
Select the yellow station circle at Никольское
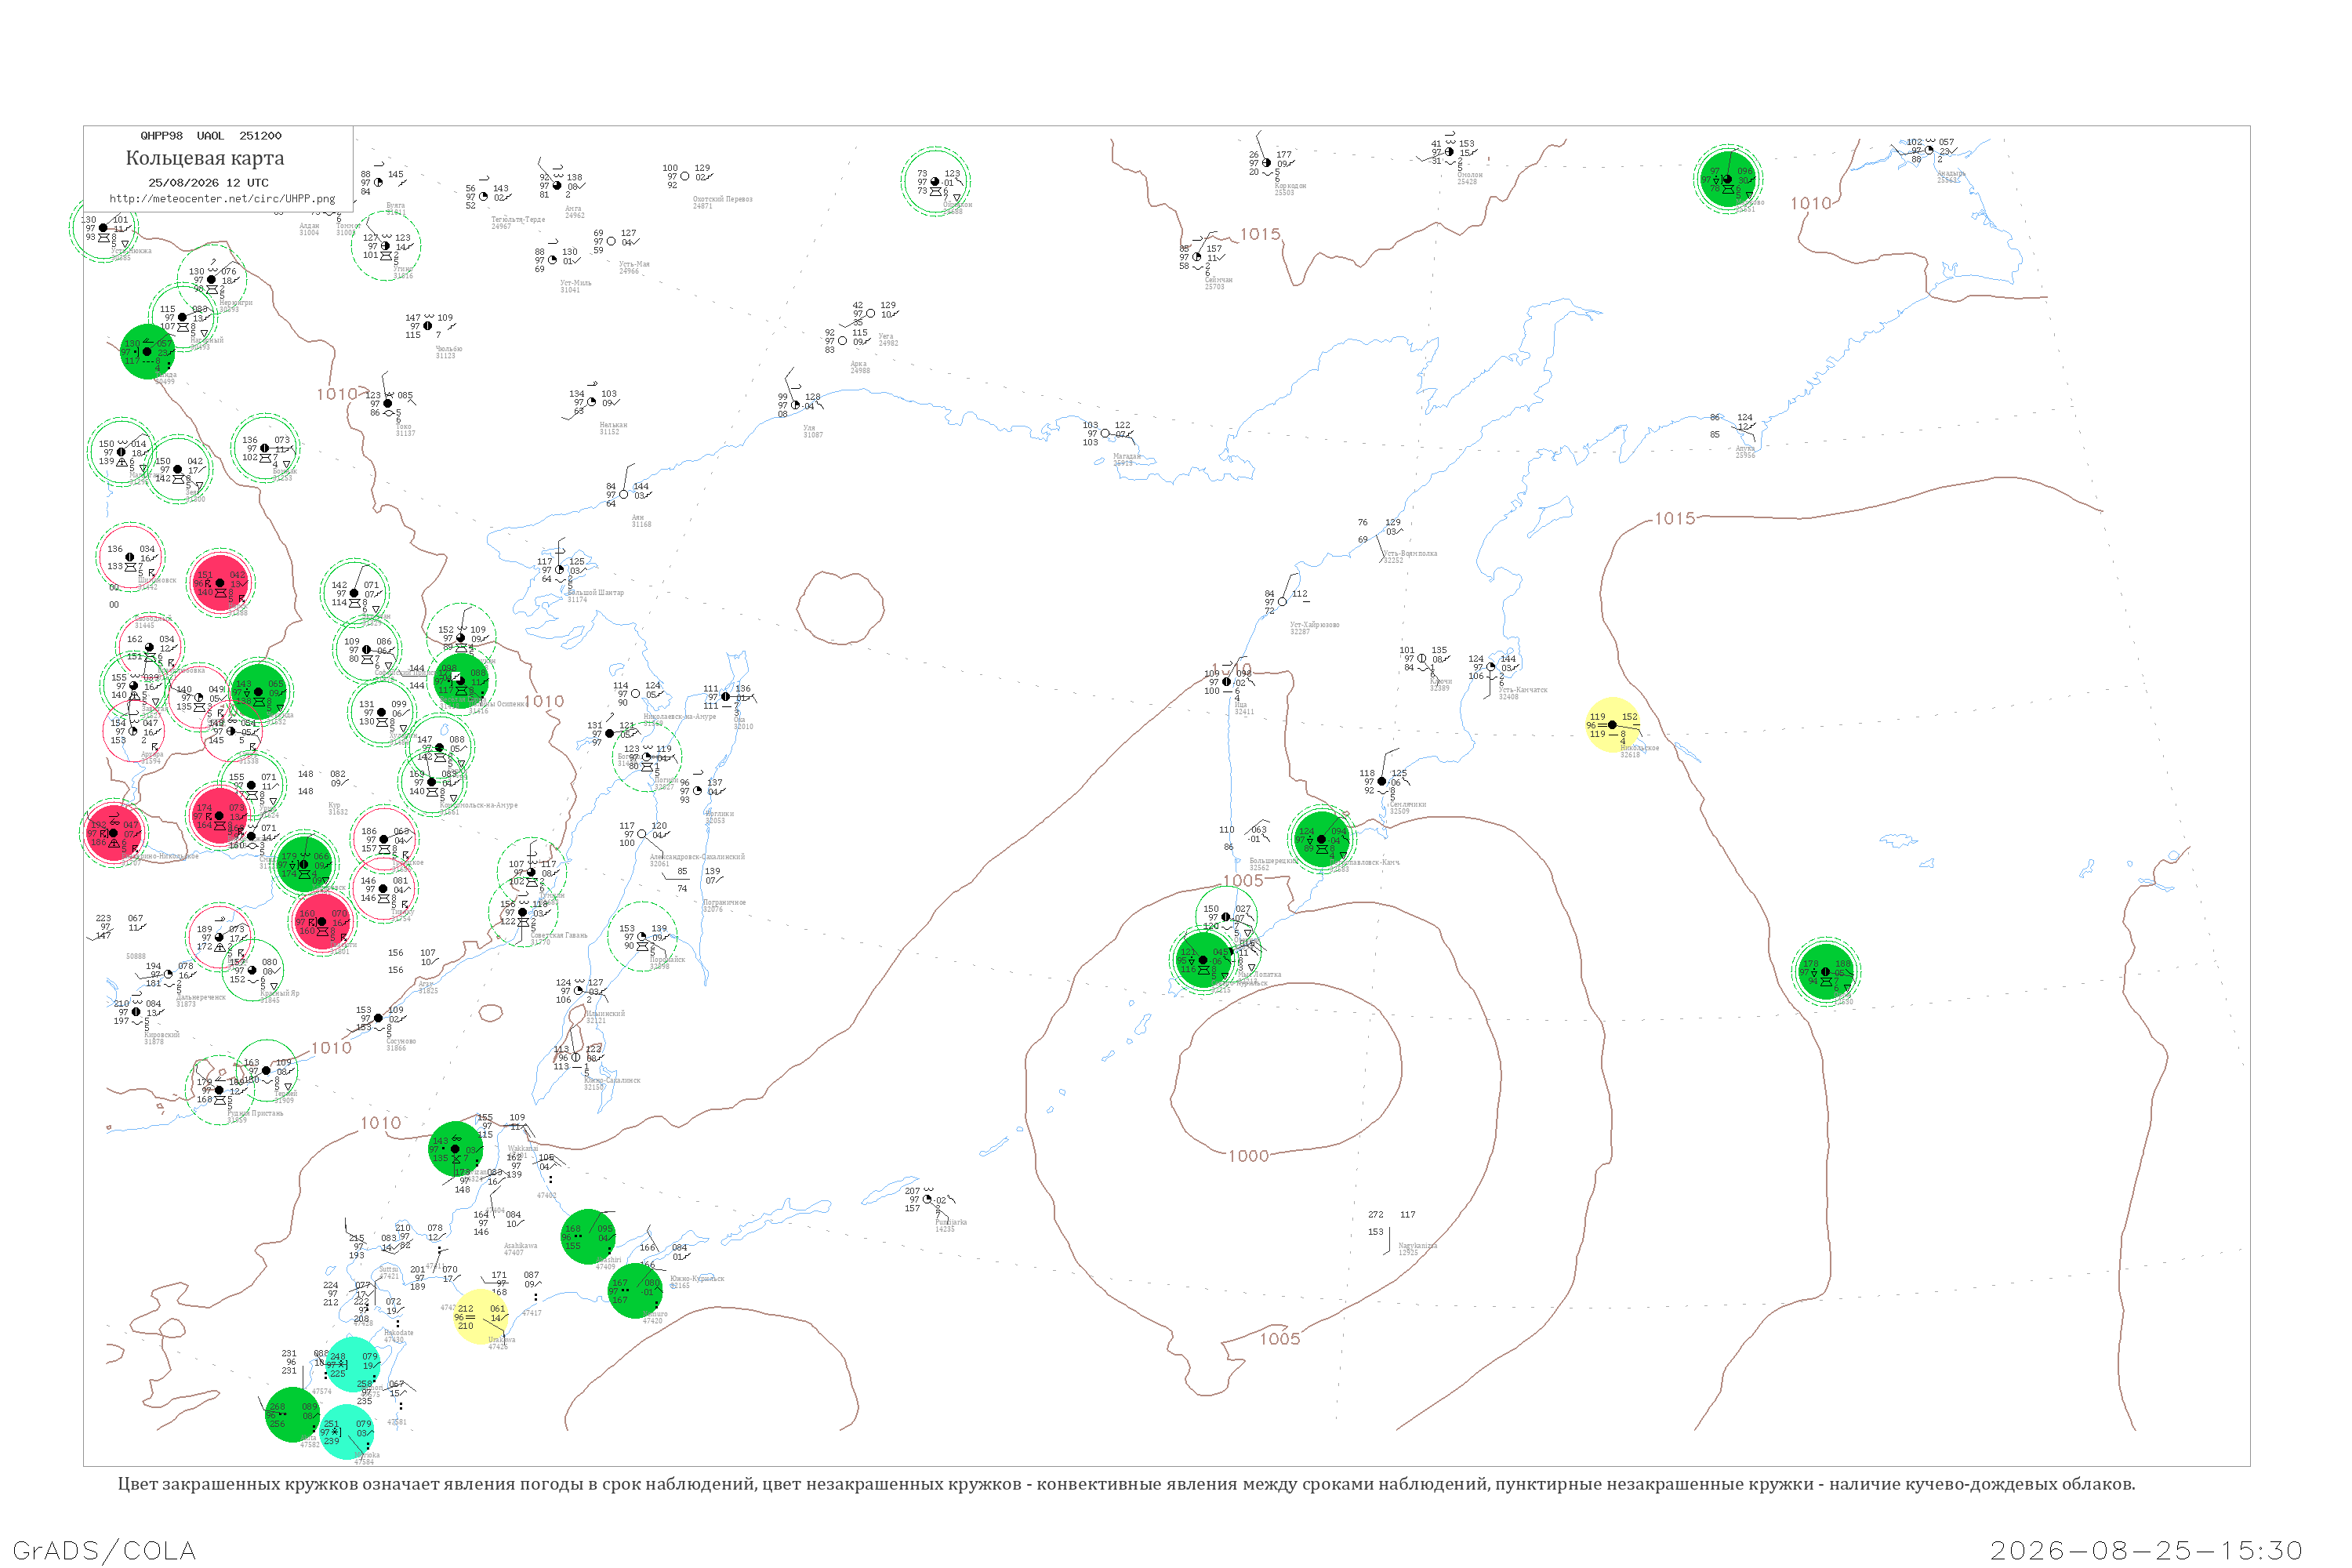(x=1613, y=725)
